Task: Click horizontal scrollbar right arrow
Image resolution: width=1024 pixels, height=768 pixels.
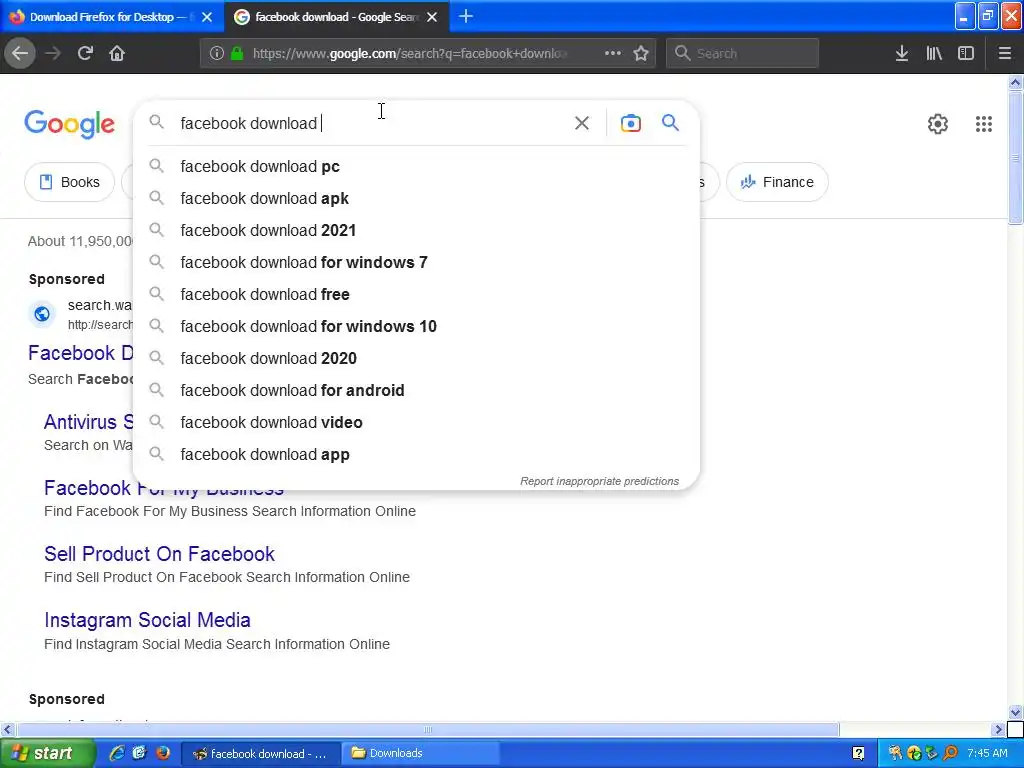Action: pyautogui.click(x=998, y=729)
